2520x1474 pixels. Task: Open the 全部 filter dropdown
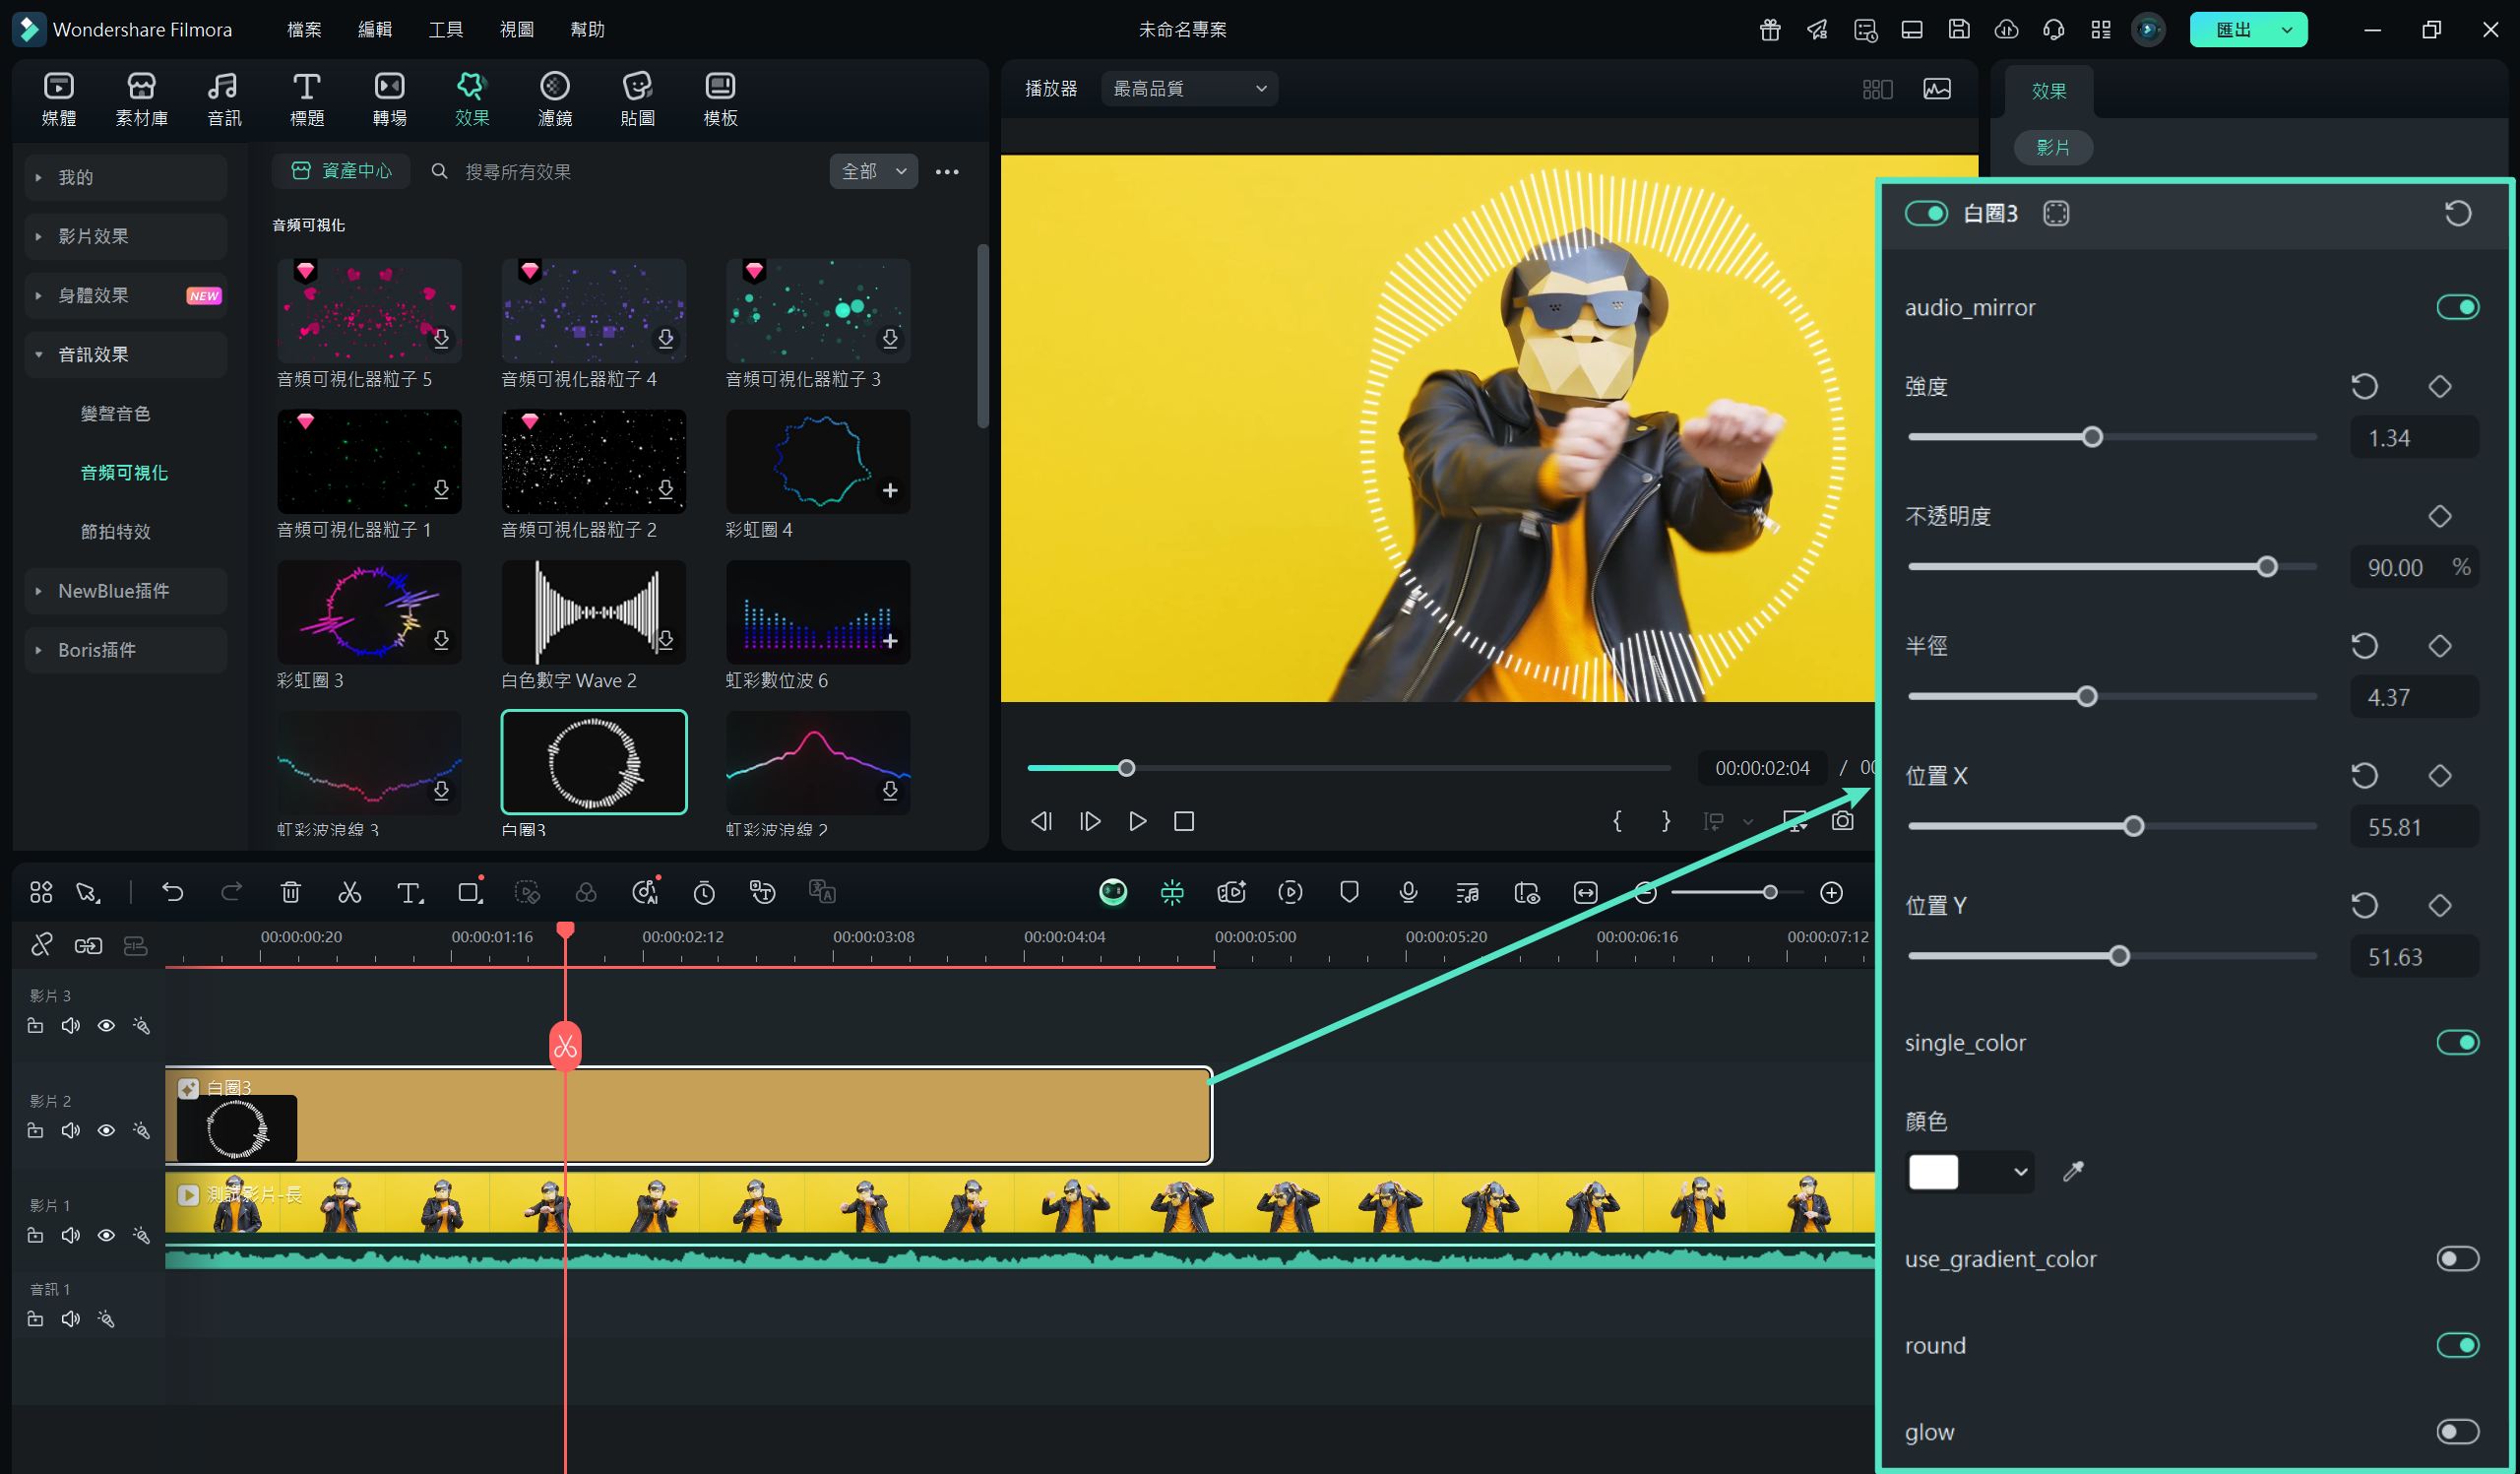pos(873,171)
